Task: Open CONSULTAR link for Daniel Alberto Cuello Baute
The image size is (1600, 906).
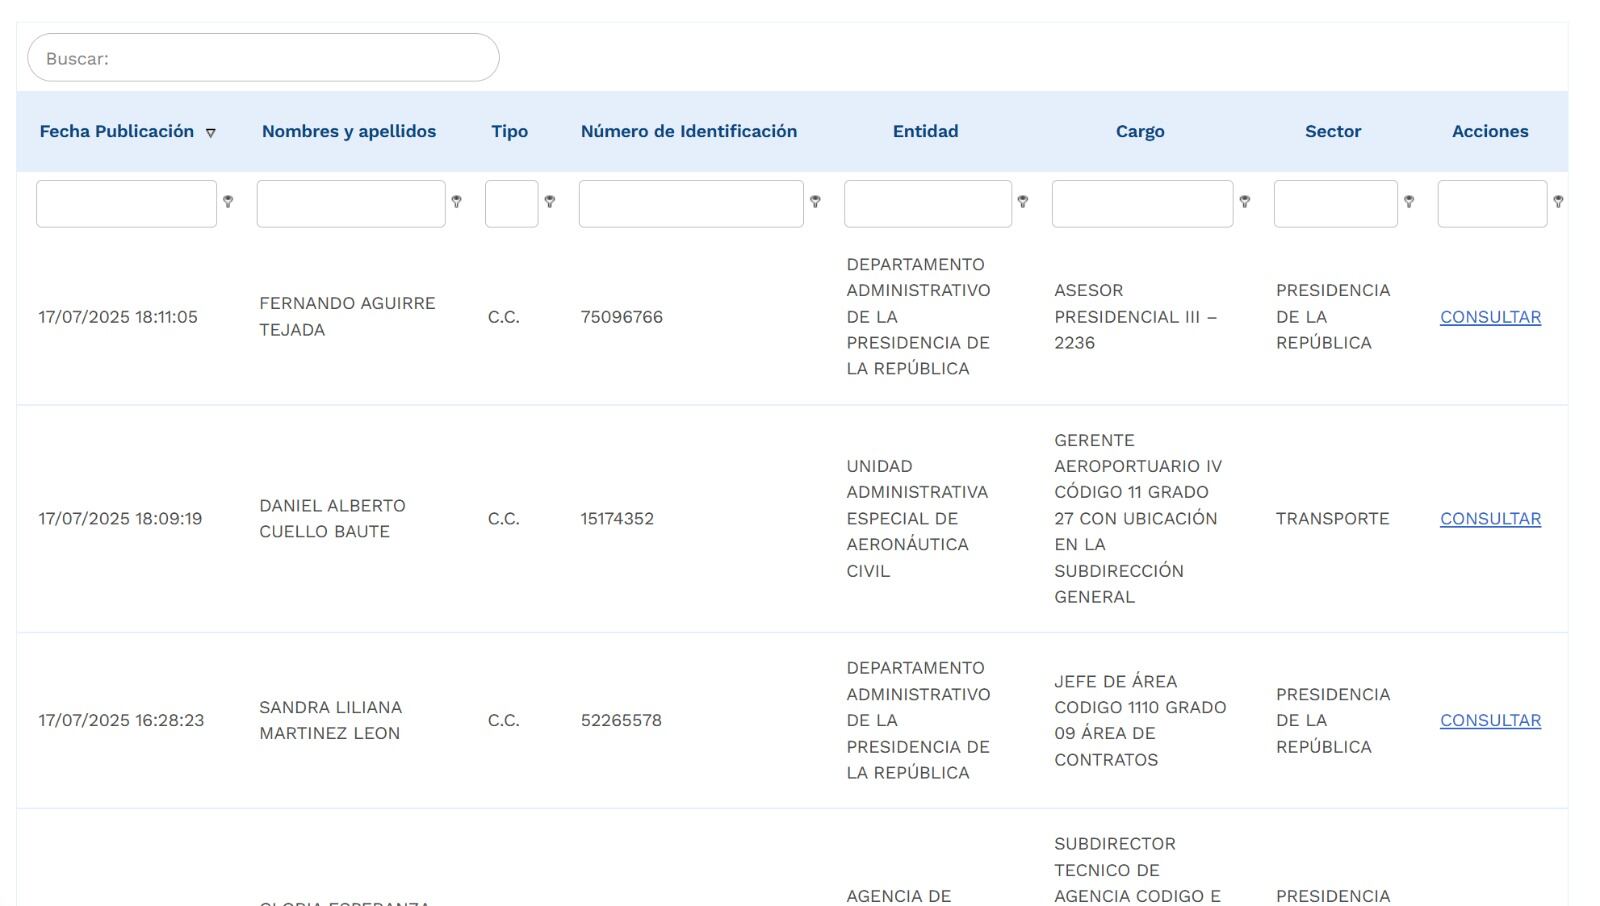Action: (x=1490, y=519)
